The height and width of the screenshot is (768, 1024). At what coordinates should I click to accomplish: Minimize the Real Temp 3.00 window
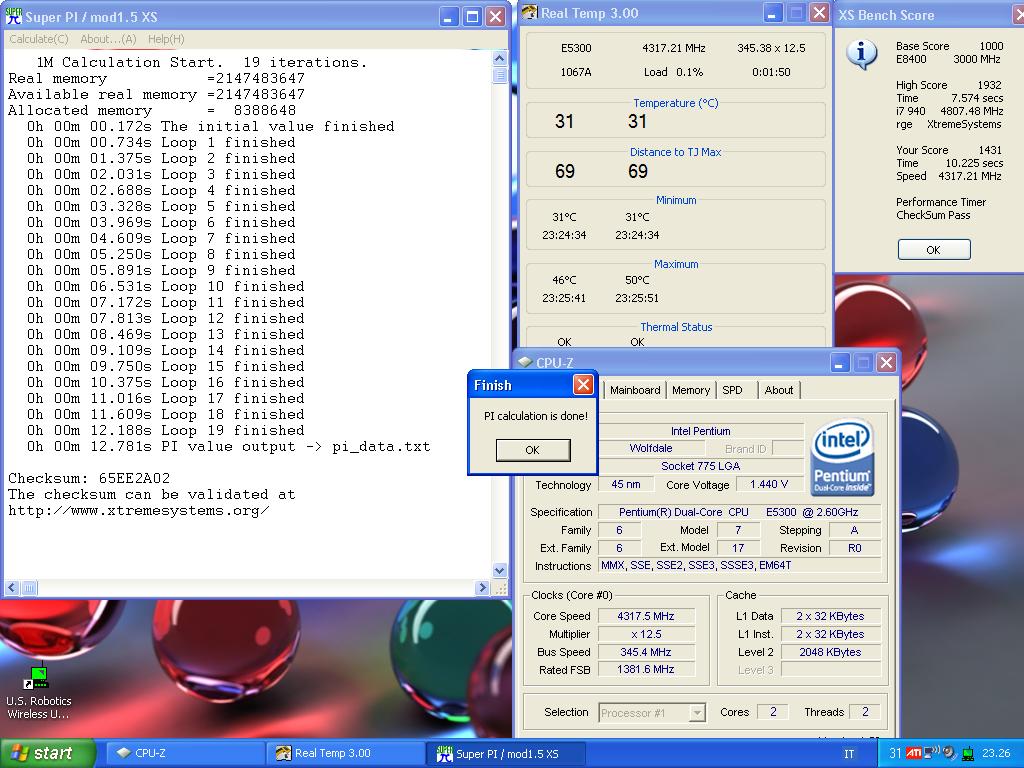coord(772,13)
